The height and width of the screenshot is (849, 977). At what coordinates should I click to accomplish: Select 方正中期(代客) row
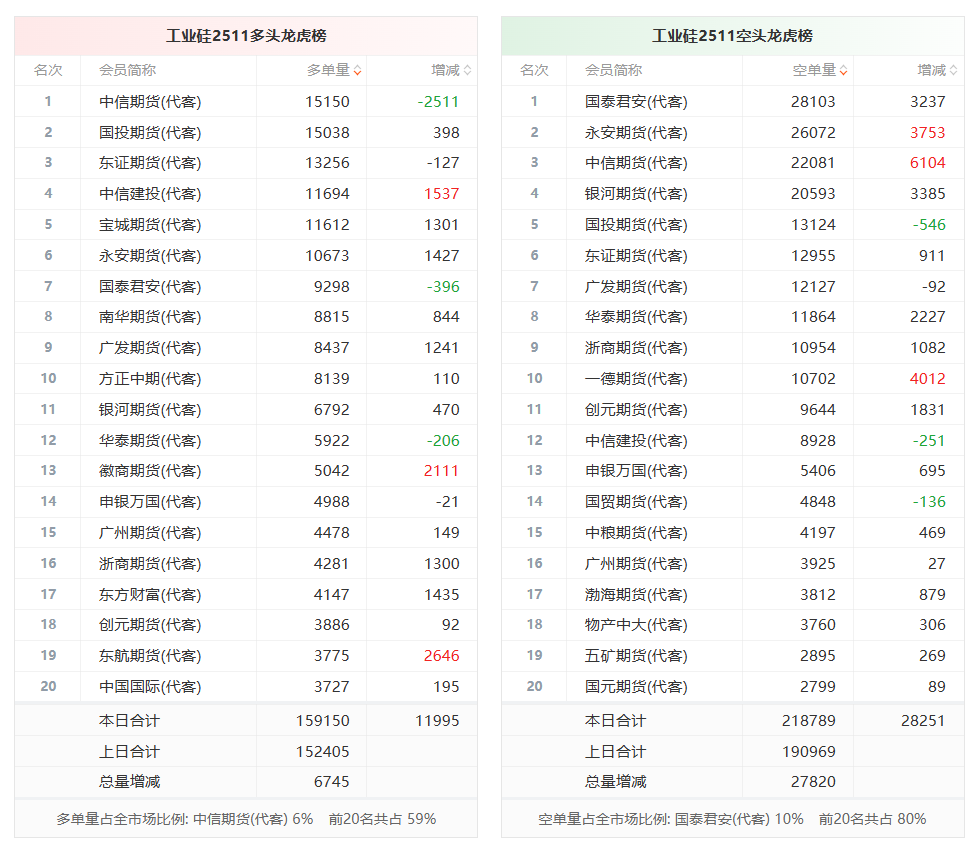(x=246, y=379)
